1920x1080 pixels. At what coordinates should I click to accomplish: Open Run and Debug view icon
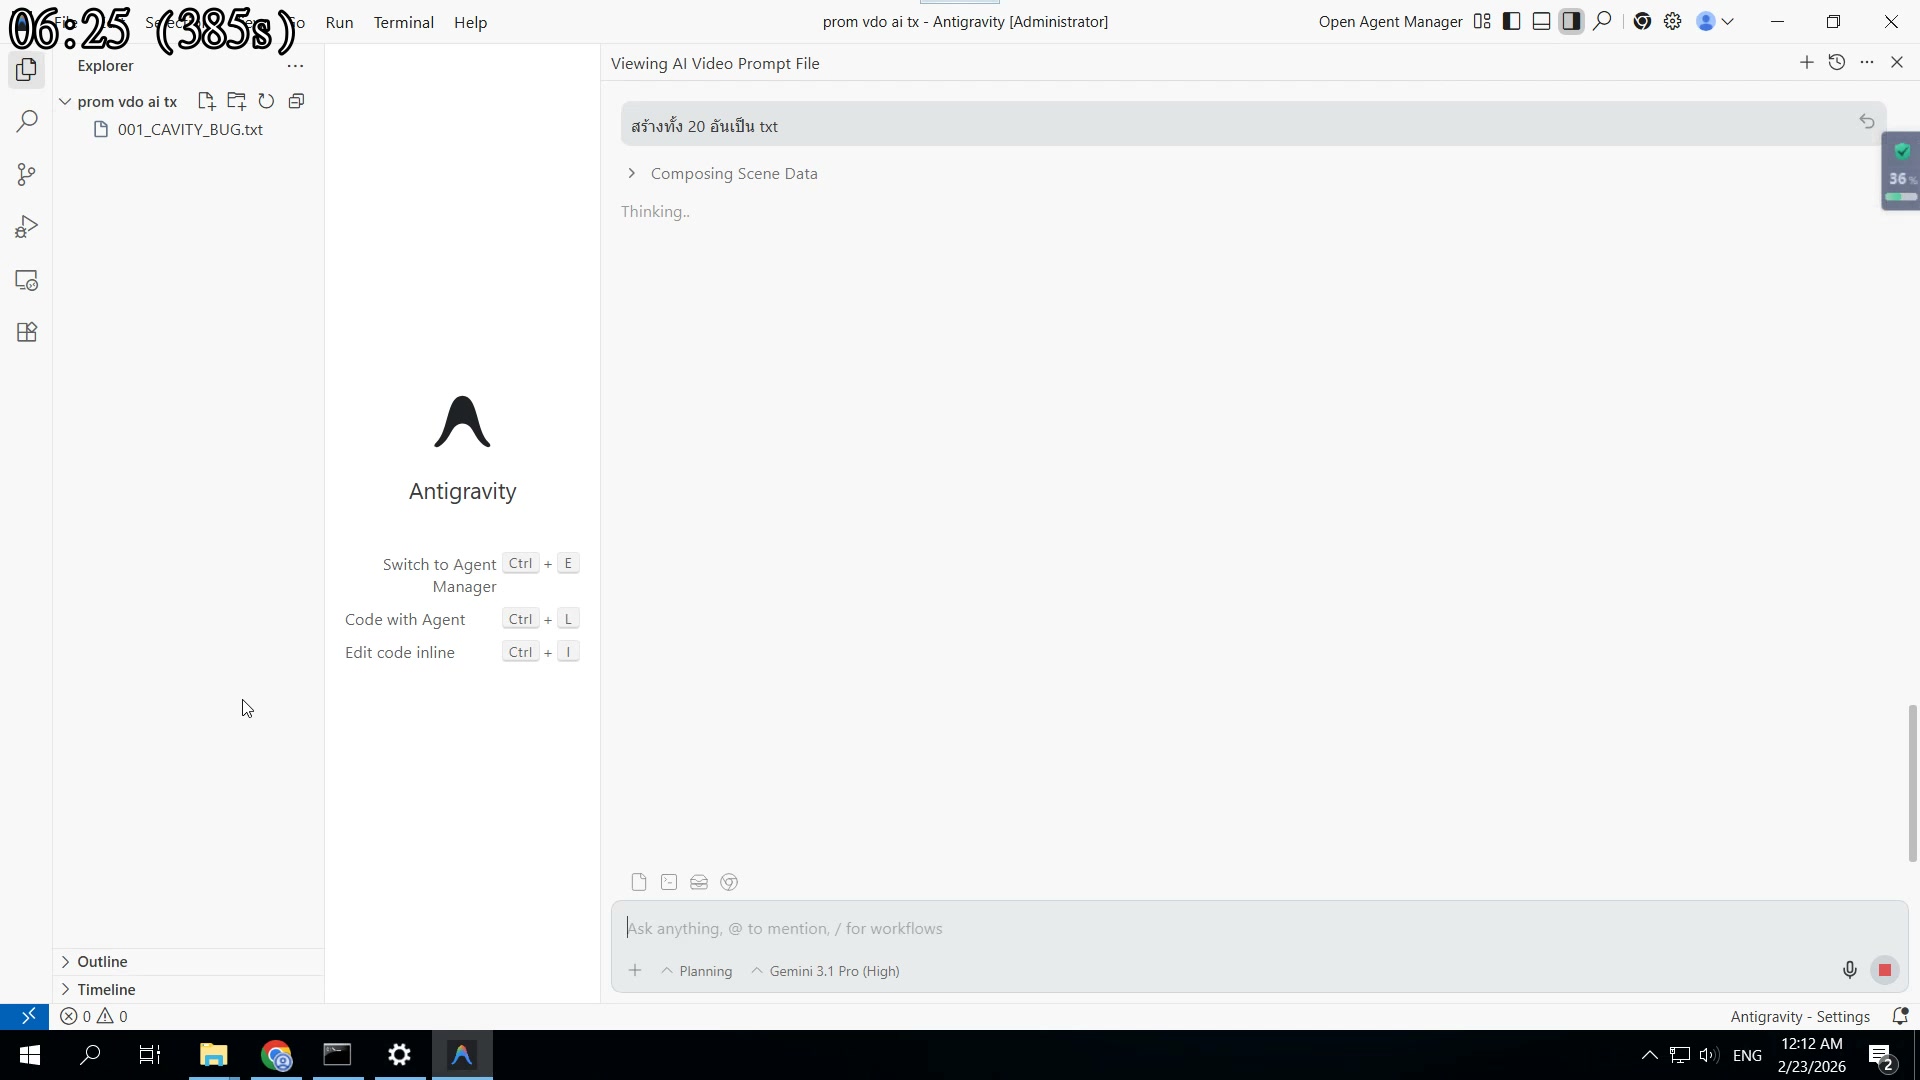pyautogui.click(x=27, y=228)
